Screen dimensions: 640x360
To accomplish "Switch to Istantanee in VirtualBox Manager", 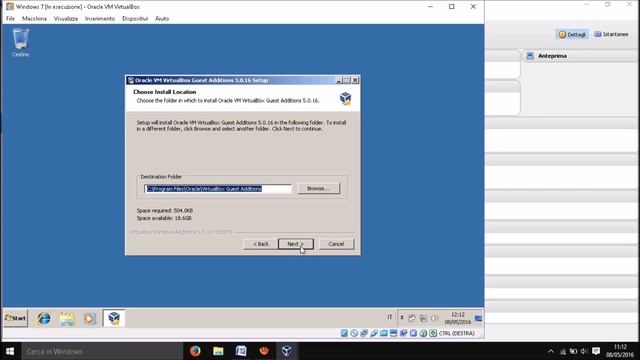I will (x=611, y=34).
